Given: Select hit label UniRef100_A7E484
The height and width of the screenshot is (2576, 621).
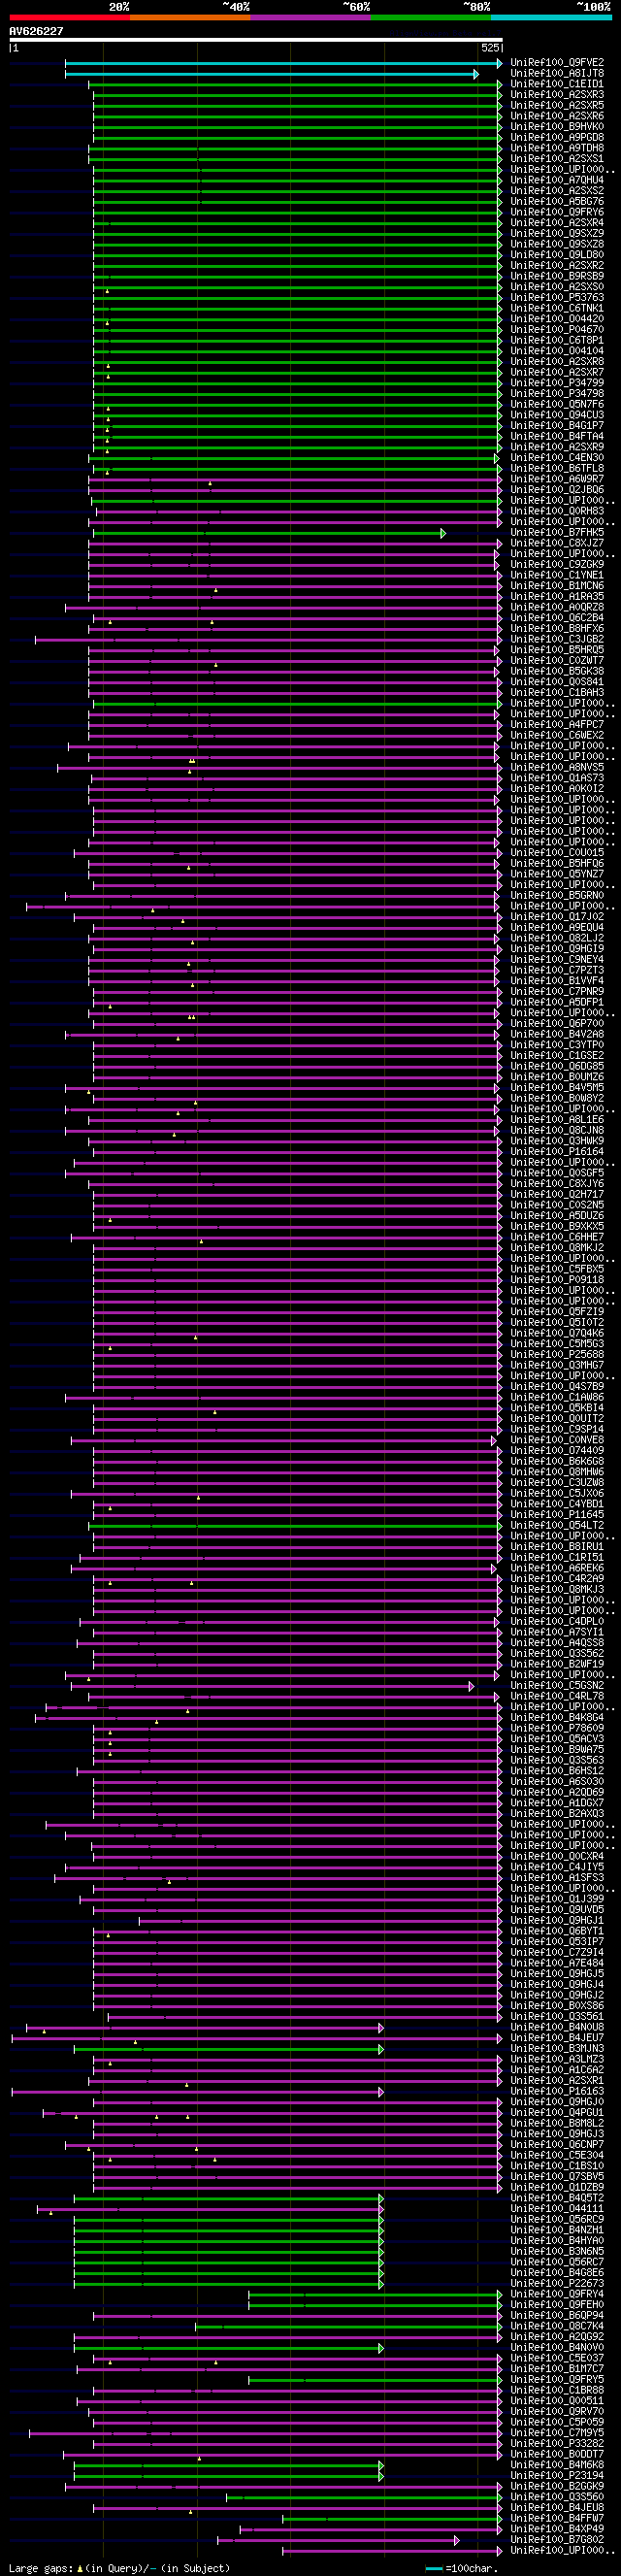Looking at the screenshot, I should click(x=557, y=1963).
